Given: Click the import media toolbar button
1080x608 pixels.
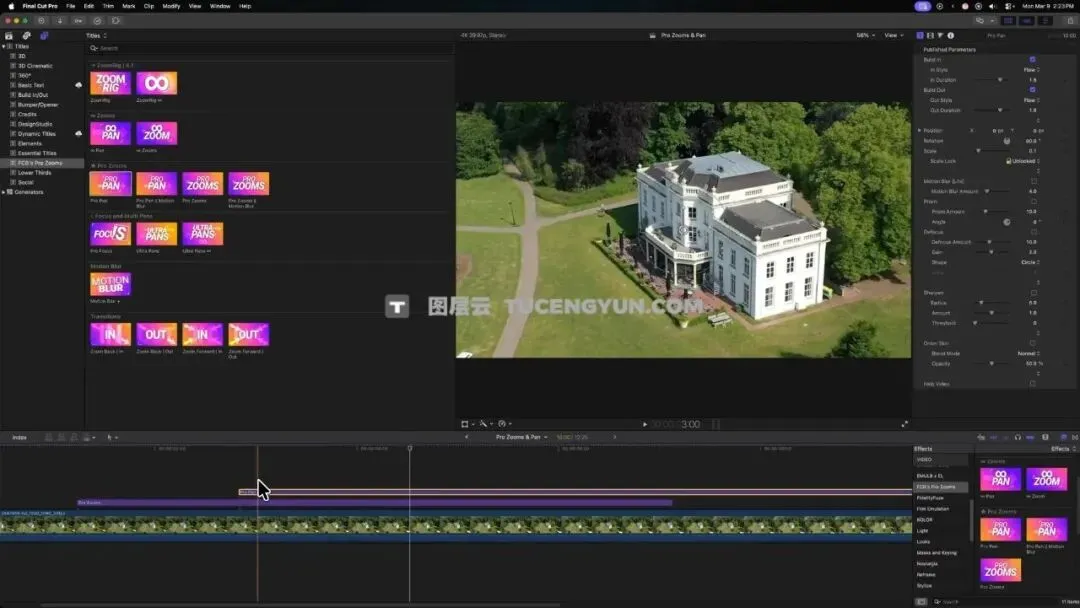Looking at the screenshot, I should pos(59,21).
